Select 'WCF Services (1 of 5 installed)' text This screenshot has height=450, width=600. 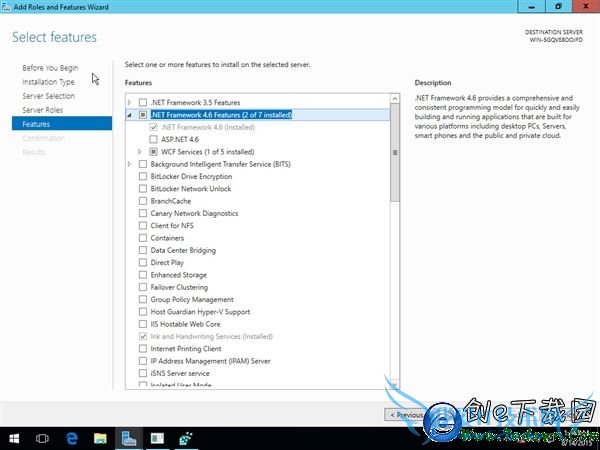(207, 152)
